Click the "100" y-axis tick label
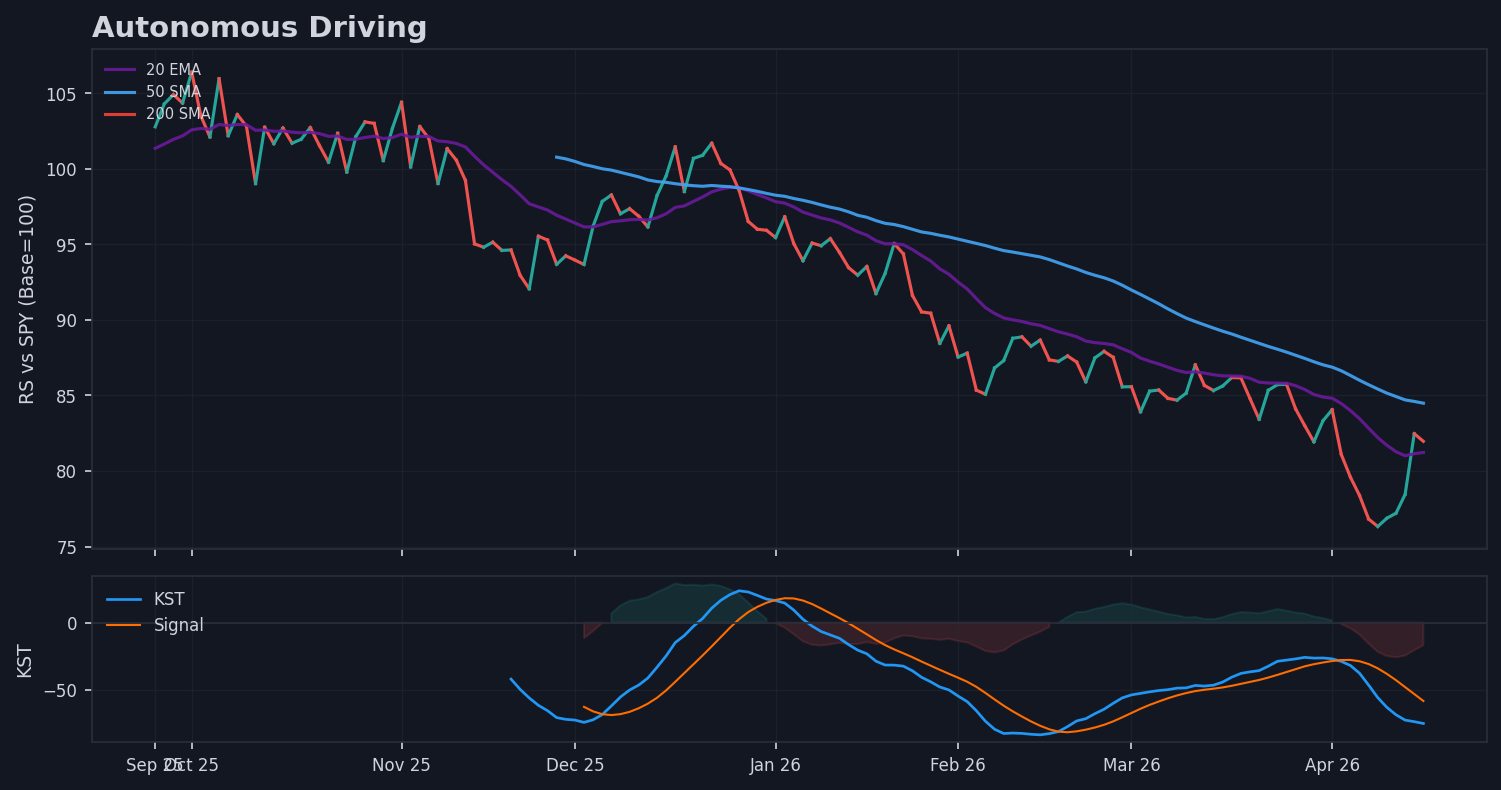The width and height of the screenshot is (1501, 790). [x=64, y=169]
